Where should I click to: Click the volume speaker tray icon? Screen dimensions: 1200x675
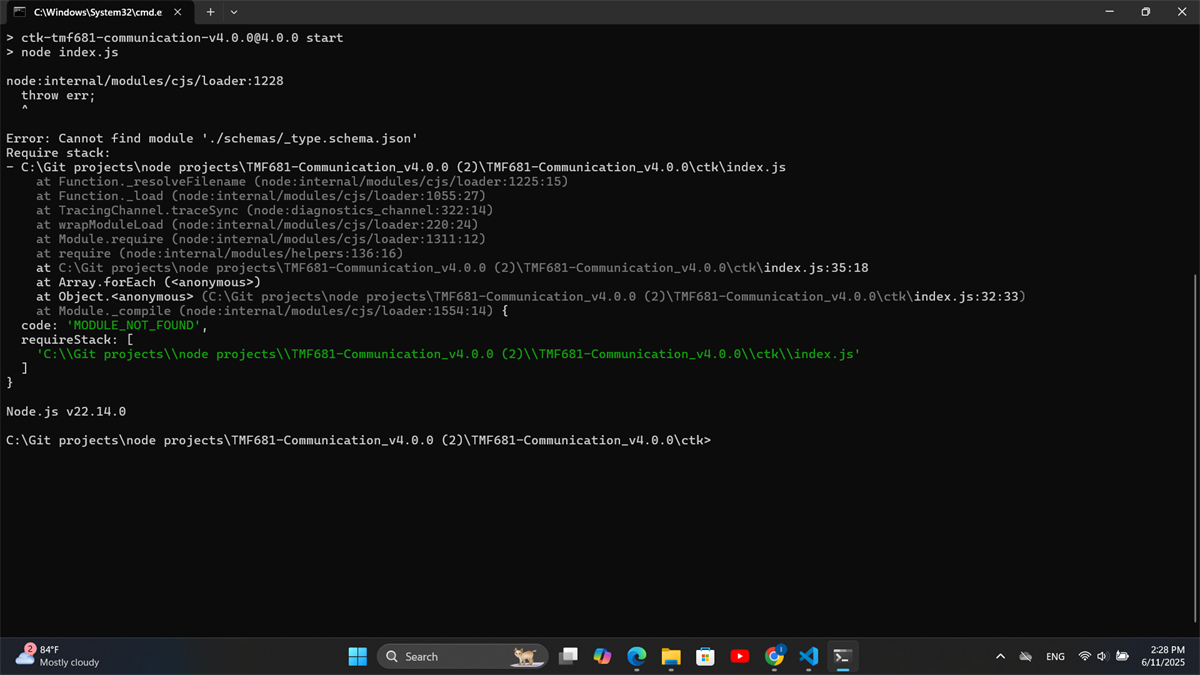(x=1102, y=657)
